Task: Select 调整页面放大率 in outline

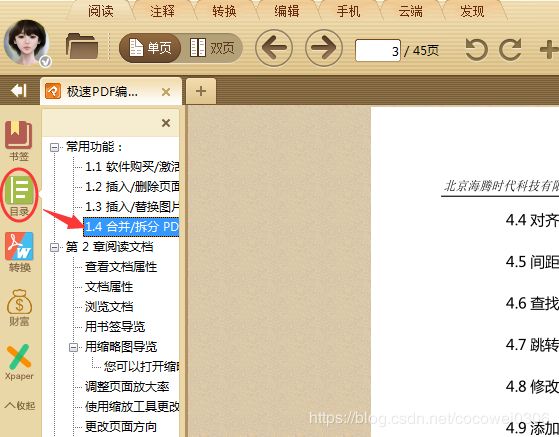Action: click(x=127, y=386)
